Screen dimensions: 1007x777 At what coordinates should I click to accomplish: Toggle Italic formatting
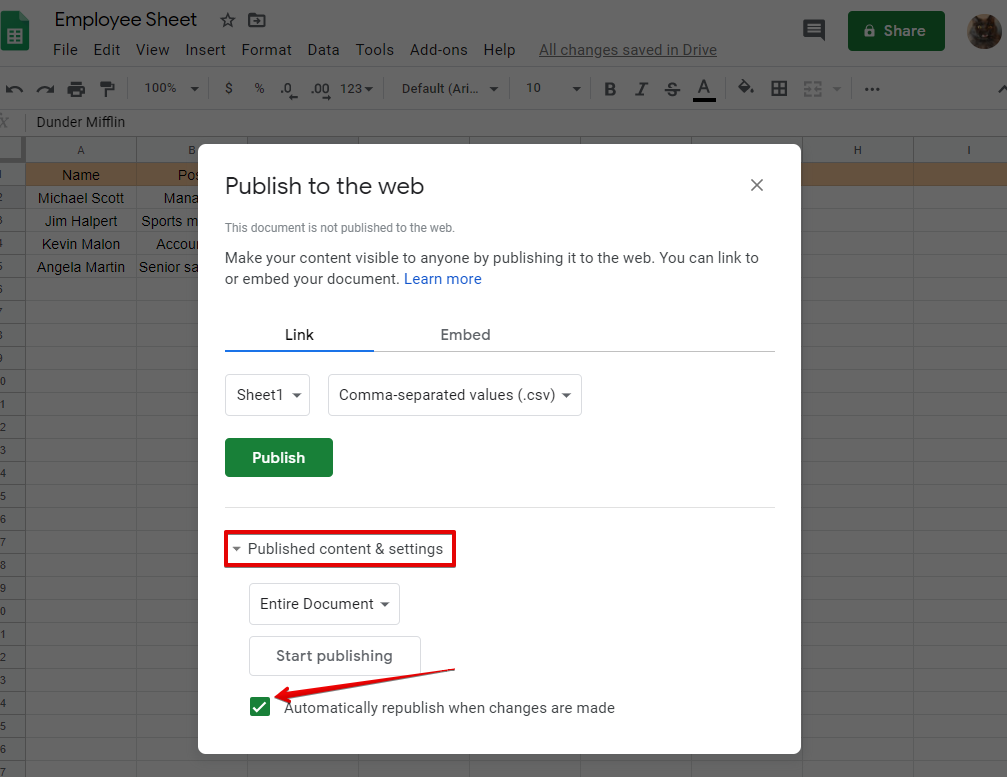click(x=641, y=89)
